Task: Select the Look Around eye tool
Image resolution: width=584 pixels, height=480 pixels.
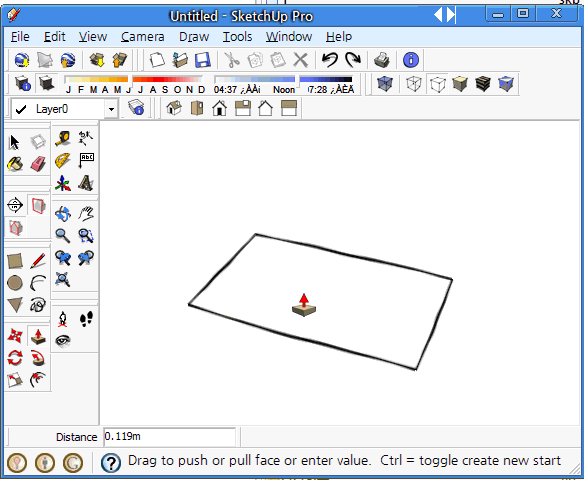Action: pyautogui.click(x=63, y=341)
